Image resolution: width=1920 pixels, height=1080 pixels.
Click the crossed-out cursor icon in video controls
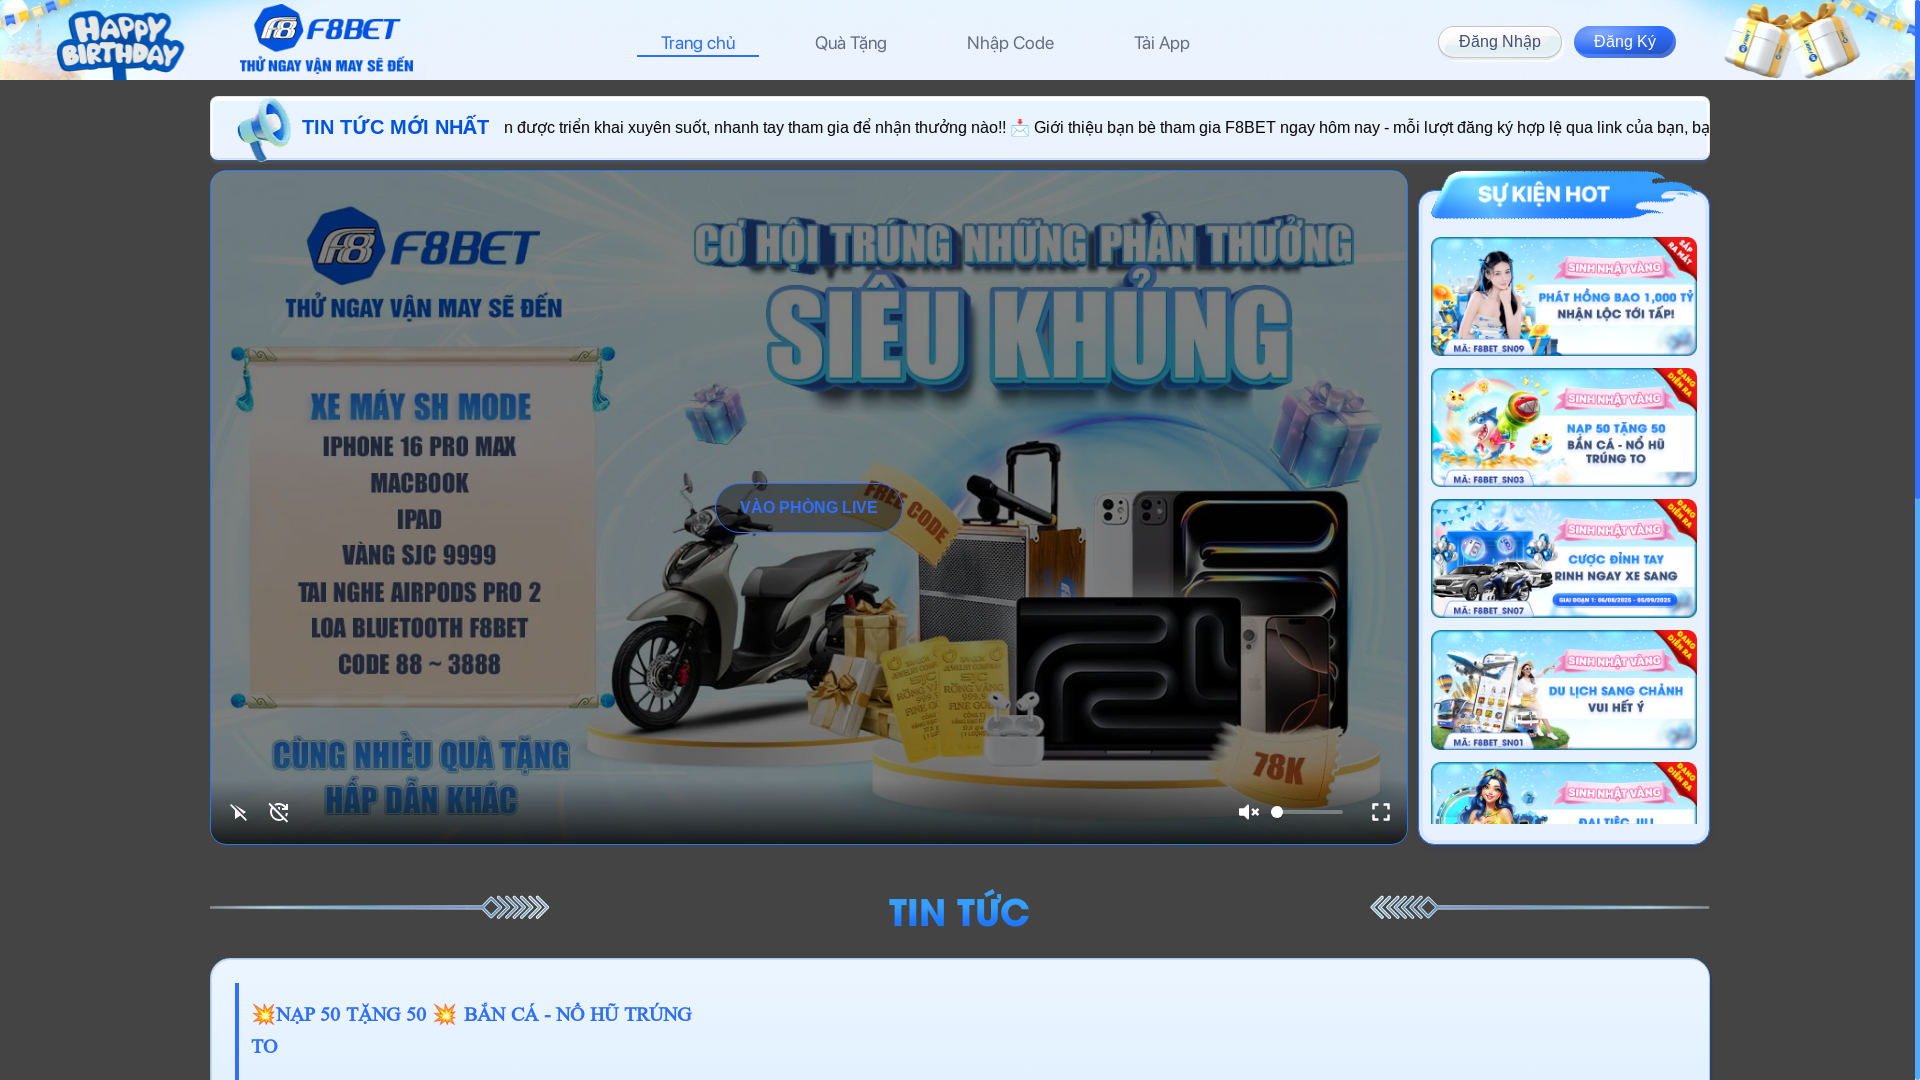(x=239, y=813)
